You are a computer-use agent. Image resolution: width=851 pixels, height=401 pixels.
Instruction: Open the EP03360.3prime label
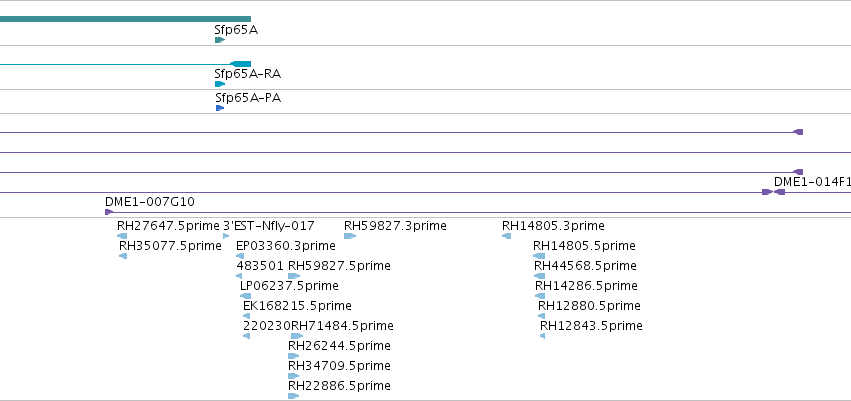[x=285, y=246]
